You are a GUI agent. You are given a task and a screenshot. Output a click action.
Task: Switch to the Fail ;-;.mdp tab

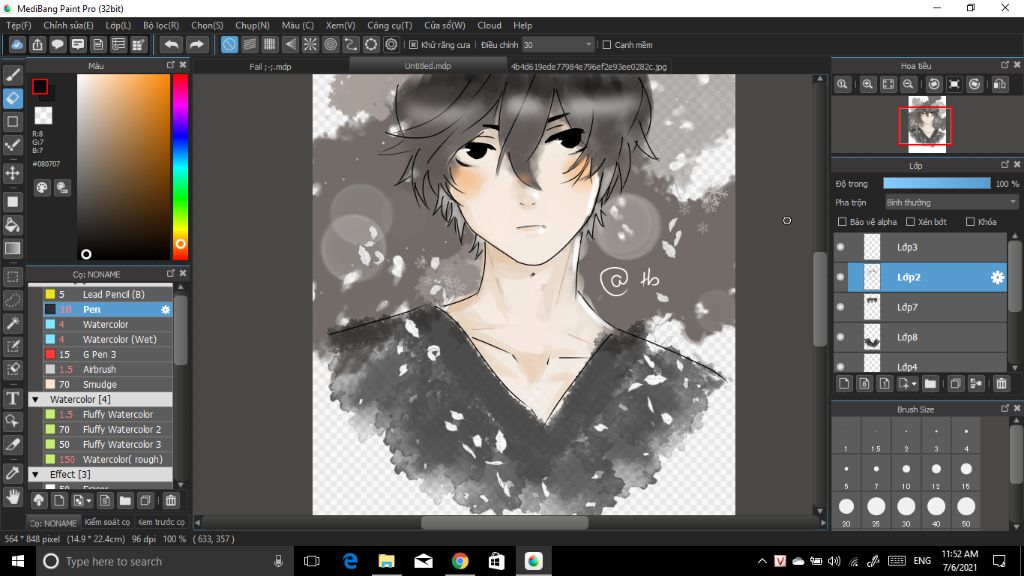270,67
